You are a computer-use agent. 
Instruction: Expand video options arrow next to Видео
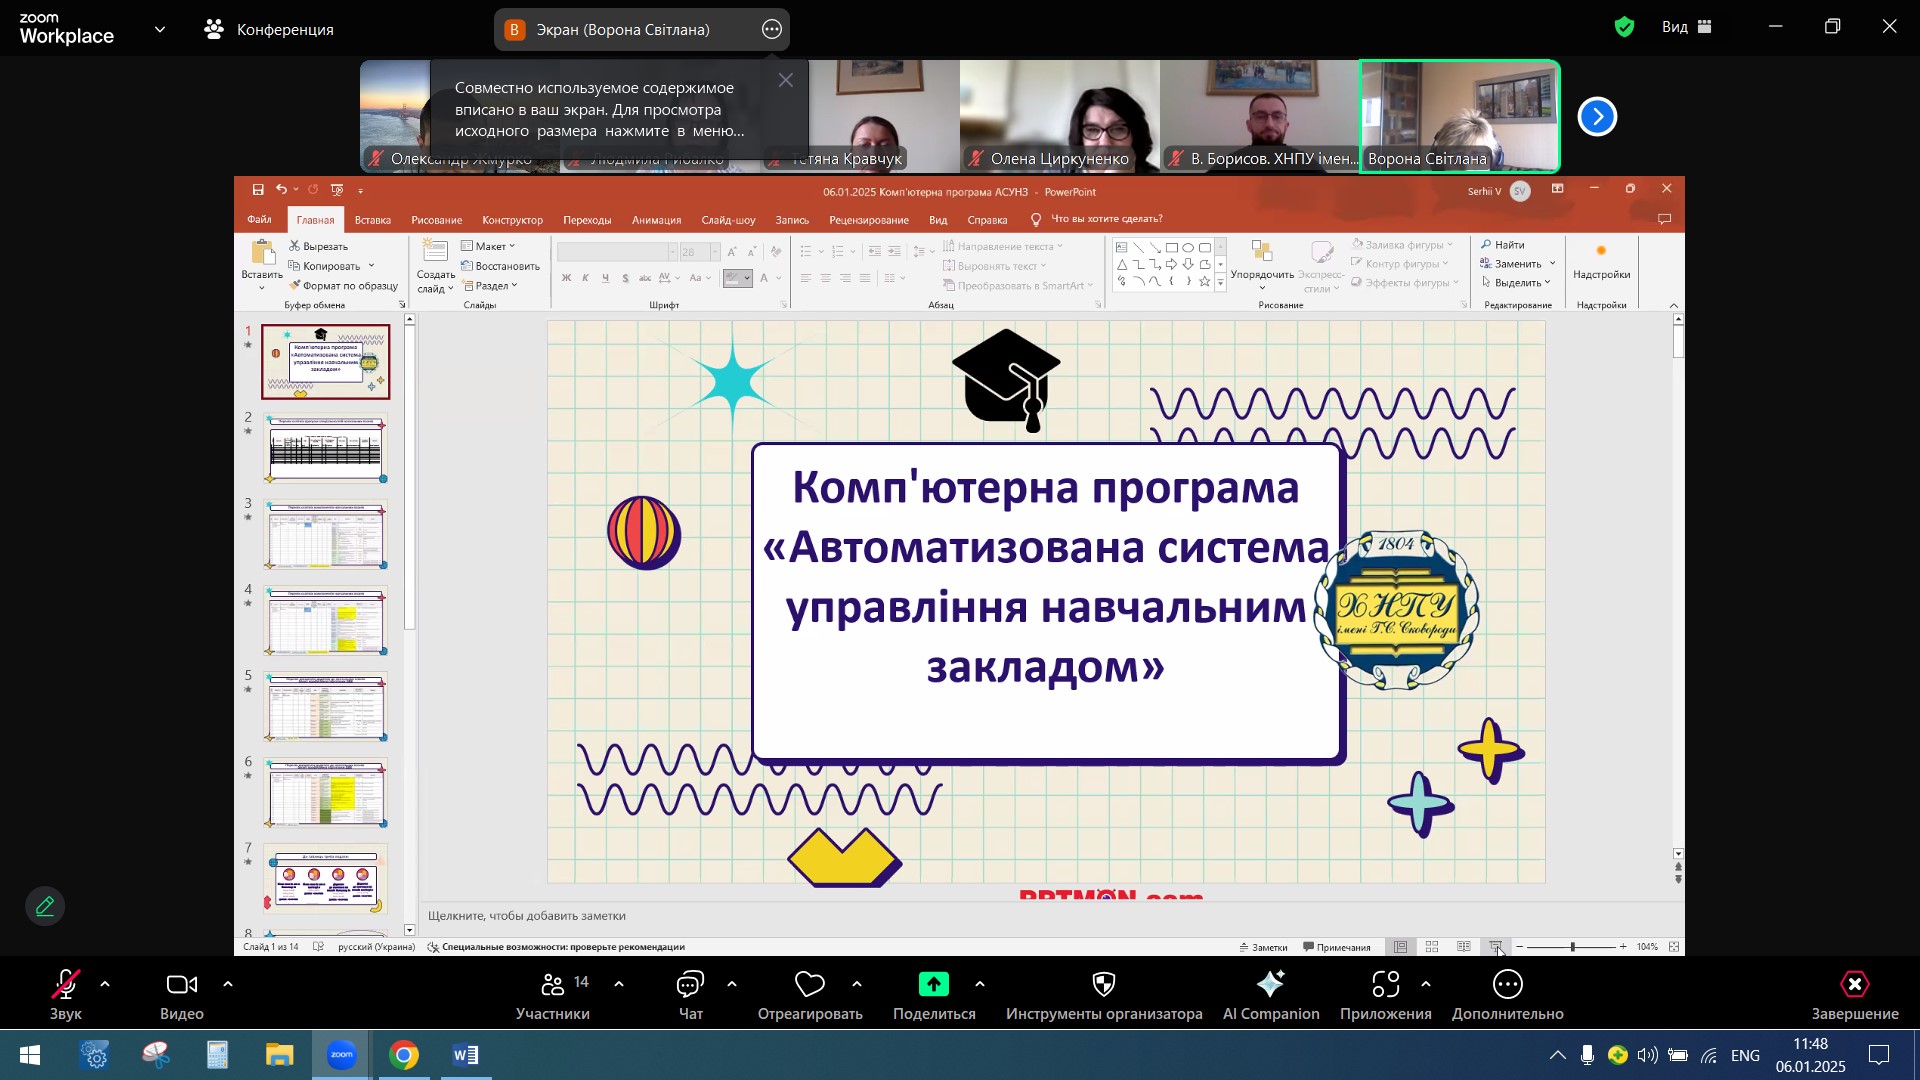[x=228, y=985]
